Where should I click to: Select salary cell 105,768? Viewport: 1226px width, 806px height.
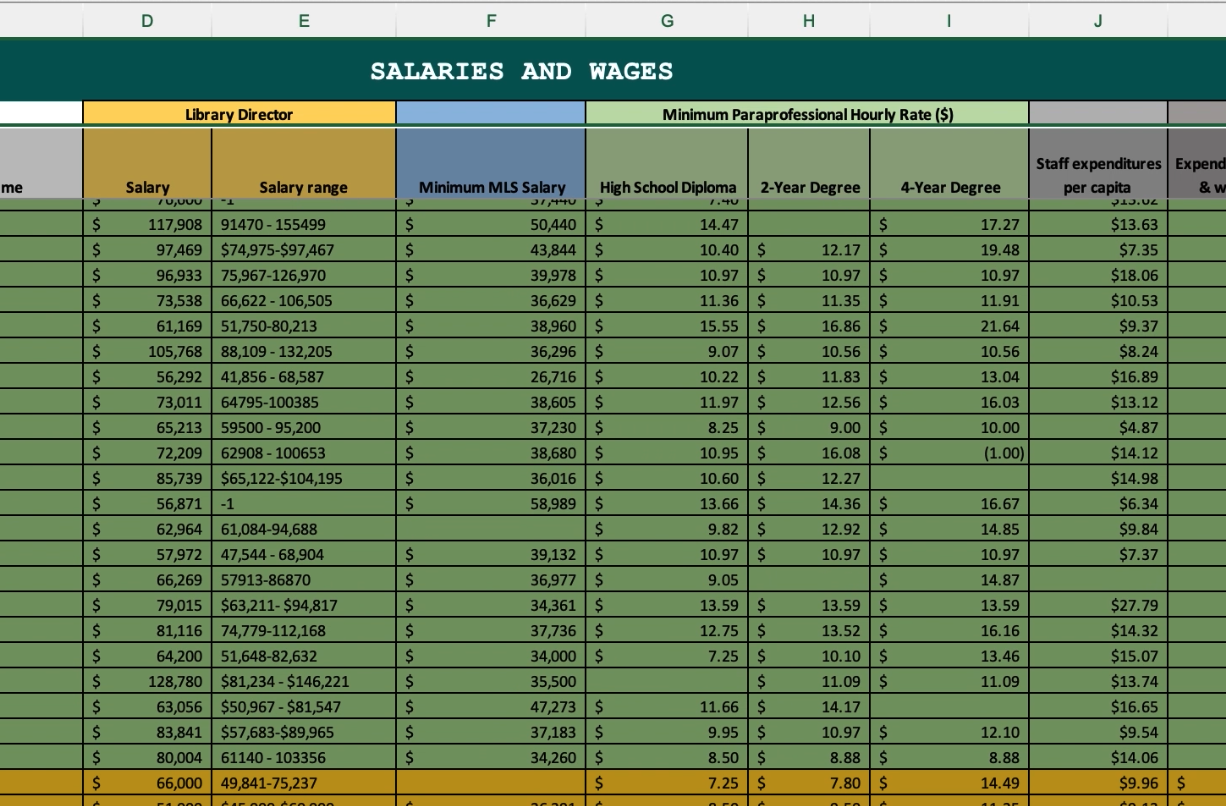[147, 351]
